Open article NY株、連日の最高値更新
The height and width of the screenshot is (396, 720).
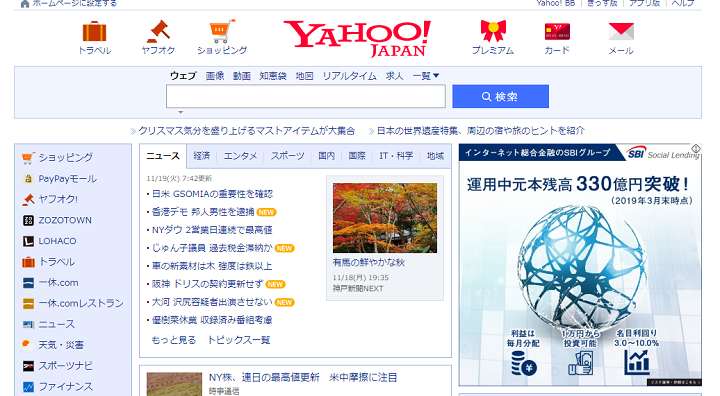[303, 378]
